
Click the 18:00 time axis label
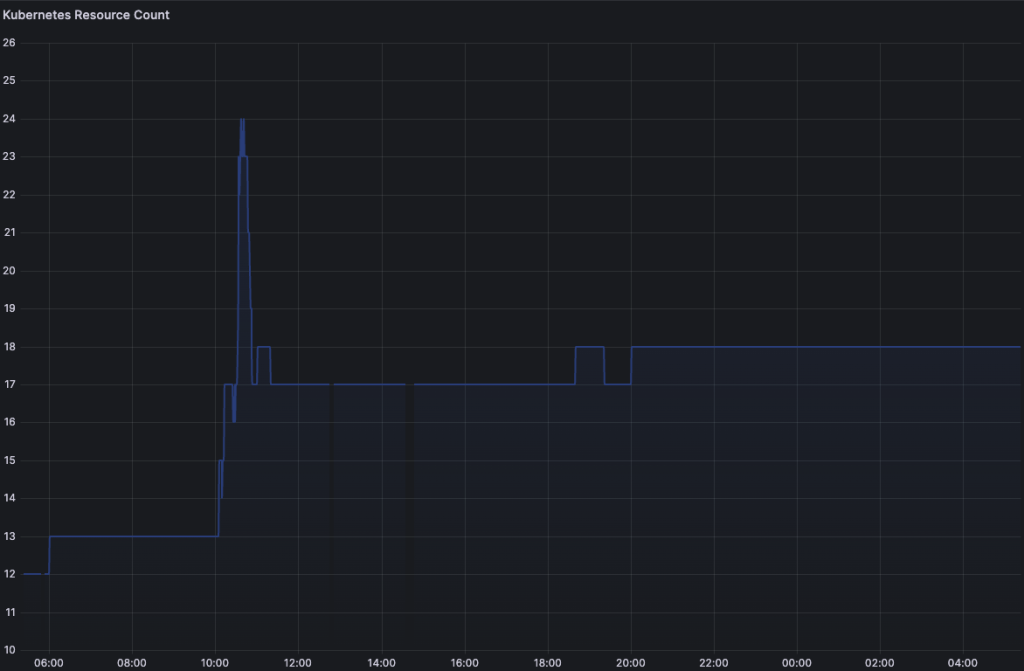coord(547,662)
